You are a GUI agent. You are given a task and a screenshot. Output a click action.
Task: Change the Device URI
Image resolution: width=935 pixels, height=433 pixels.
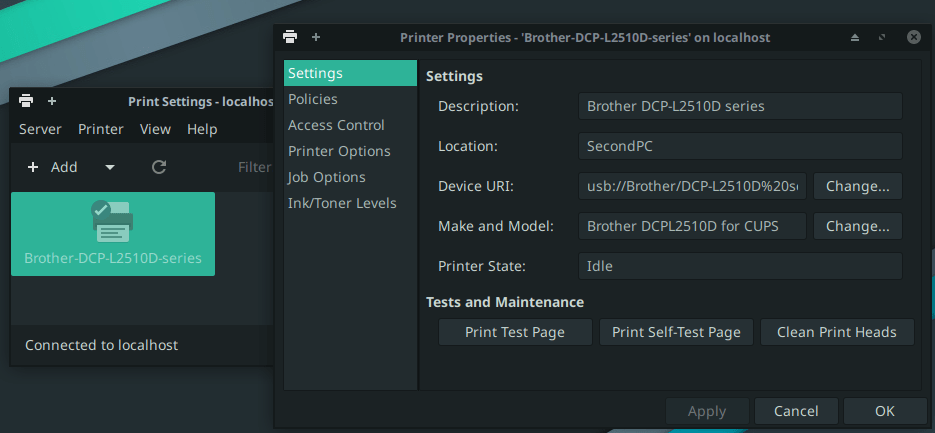pyautogui.click(x=857, y=186)
